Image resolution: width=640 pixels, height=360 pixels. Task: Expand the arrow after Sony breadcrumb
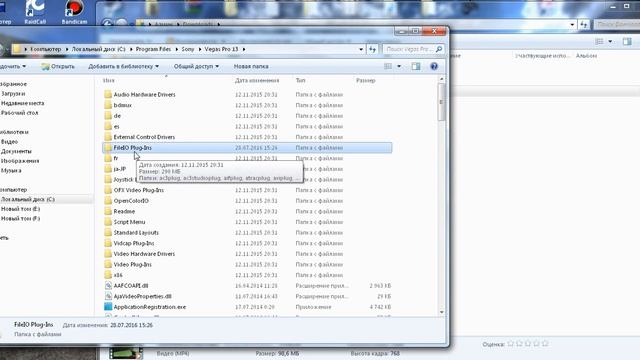(x=200, y=49)
